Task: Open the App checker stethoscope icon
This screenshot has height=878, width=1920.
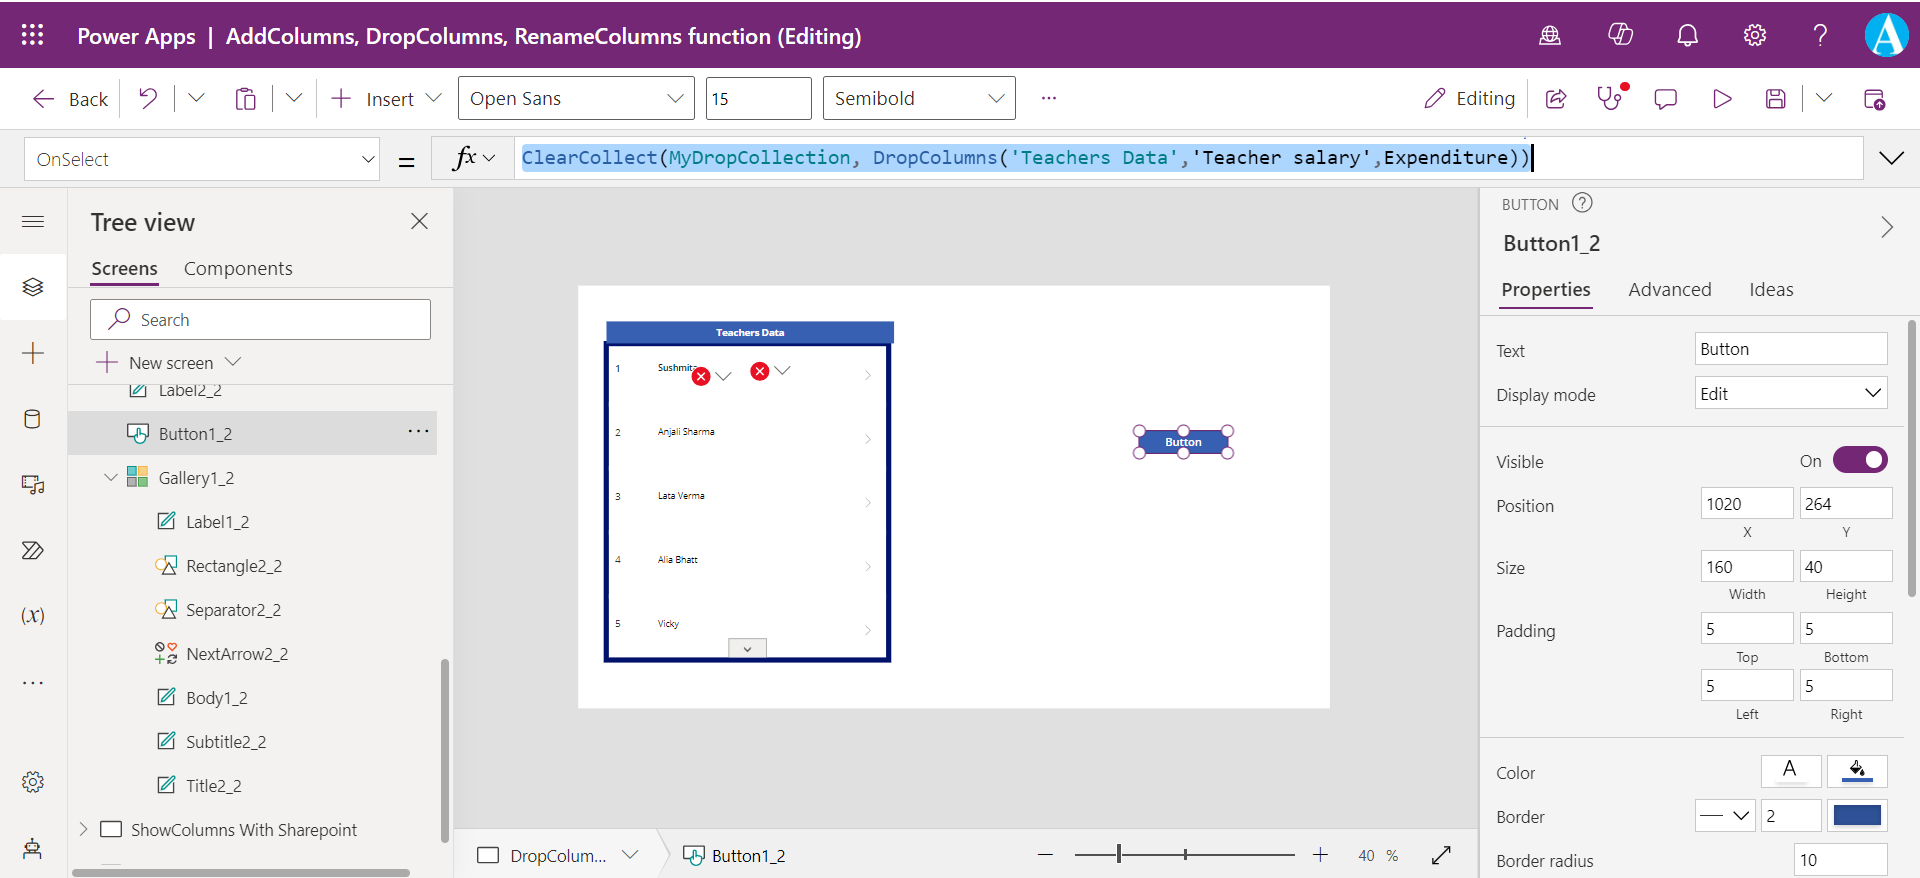Action: click(x=1609, y=98)
